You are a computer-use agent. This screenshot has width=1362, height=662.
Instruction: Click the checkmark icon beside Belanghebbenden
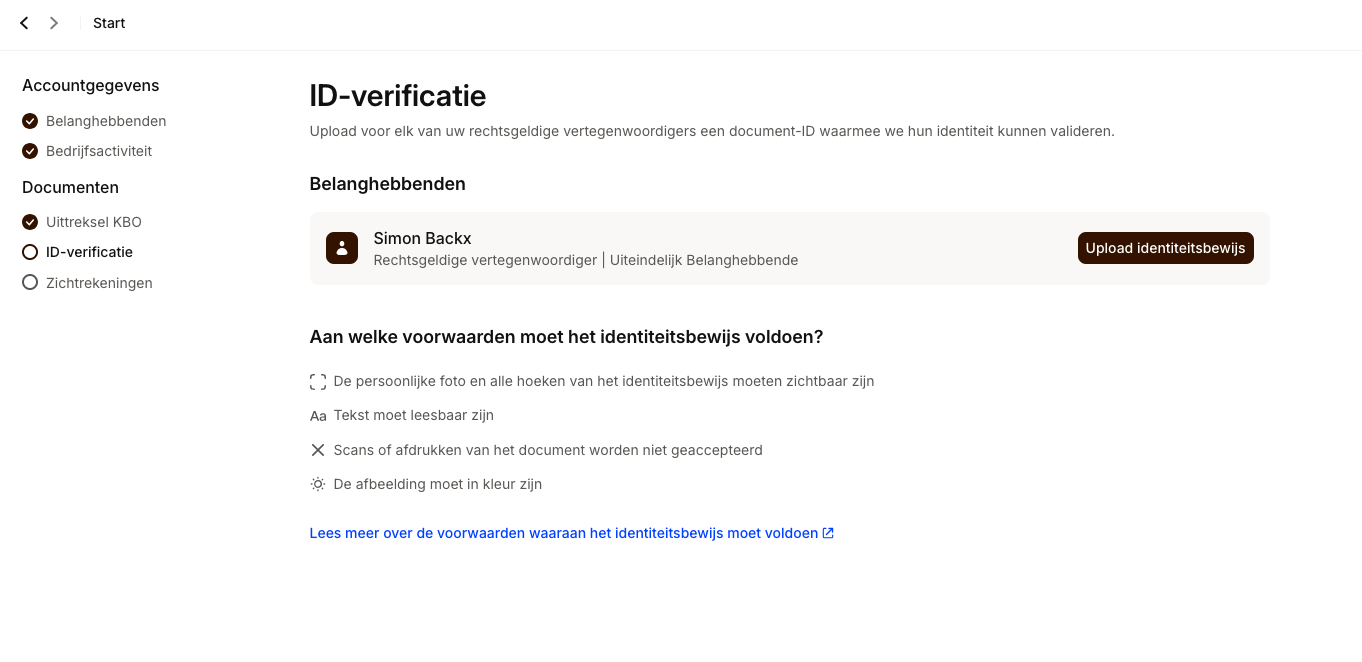click(x=30, y=121)
